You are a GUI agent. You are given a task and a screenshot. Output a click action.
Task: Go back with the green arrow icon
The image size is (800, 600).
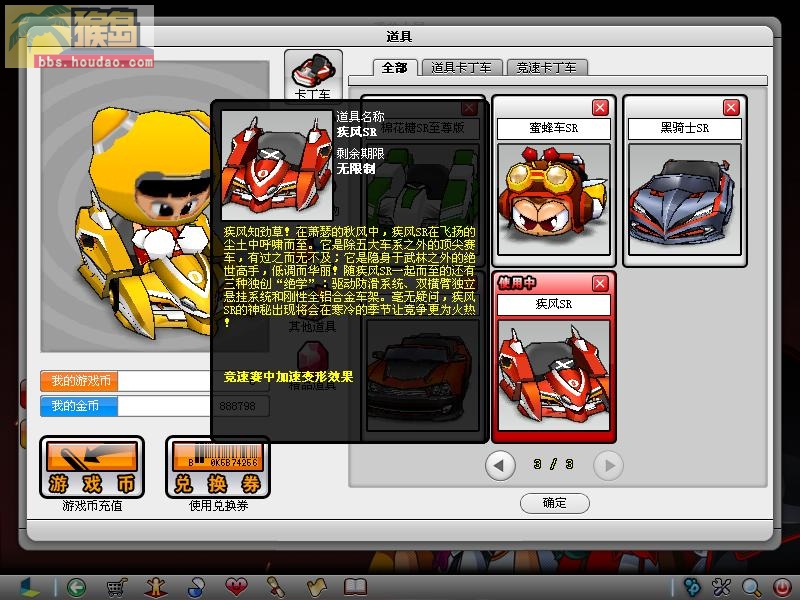point(77,587)
